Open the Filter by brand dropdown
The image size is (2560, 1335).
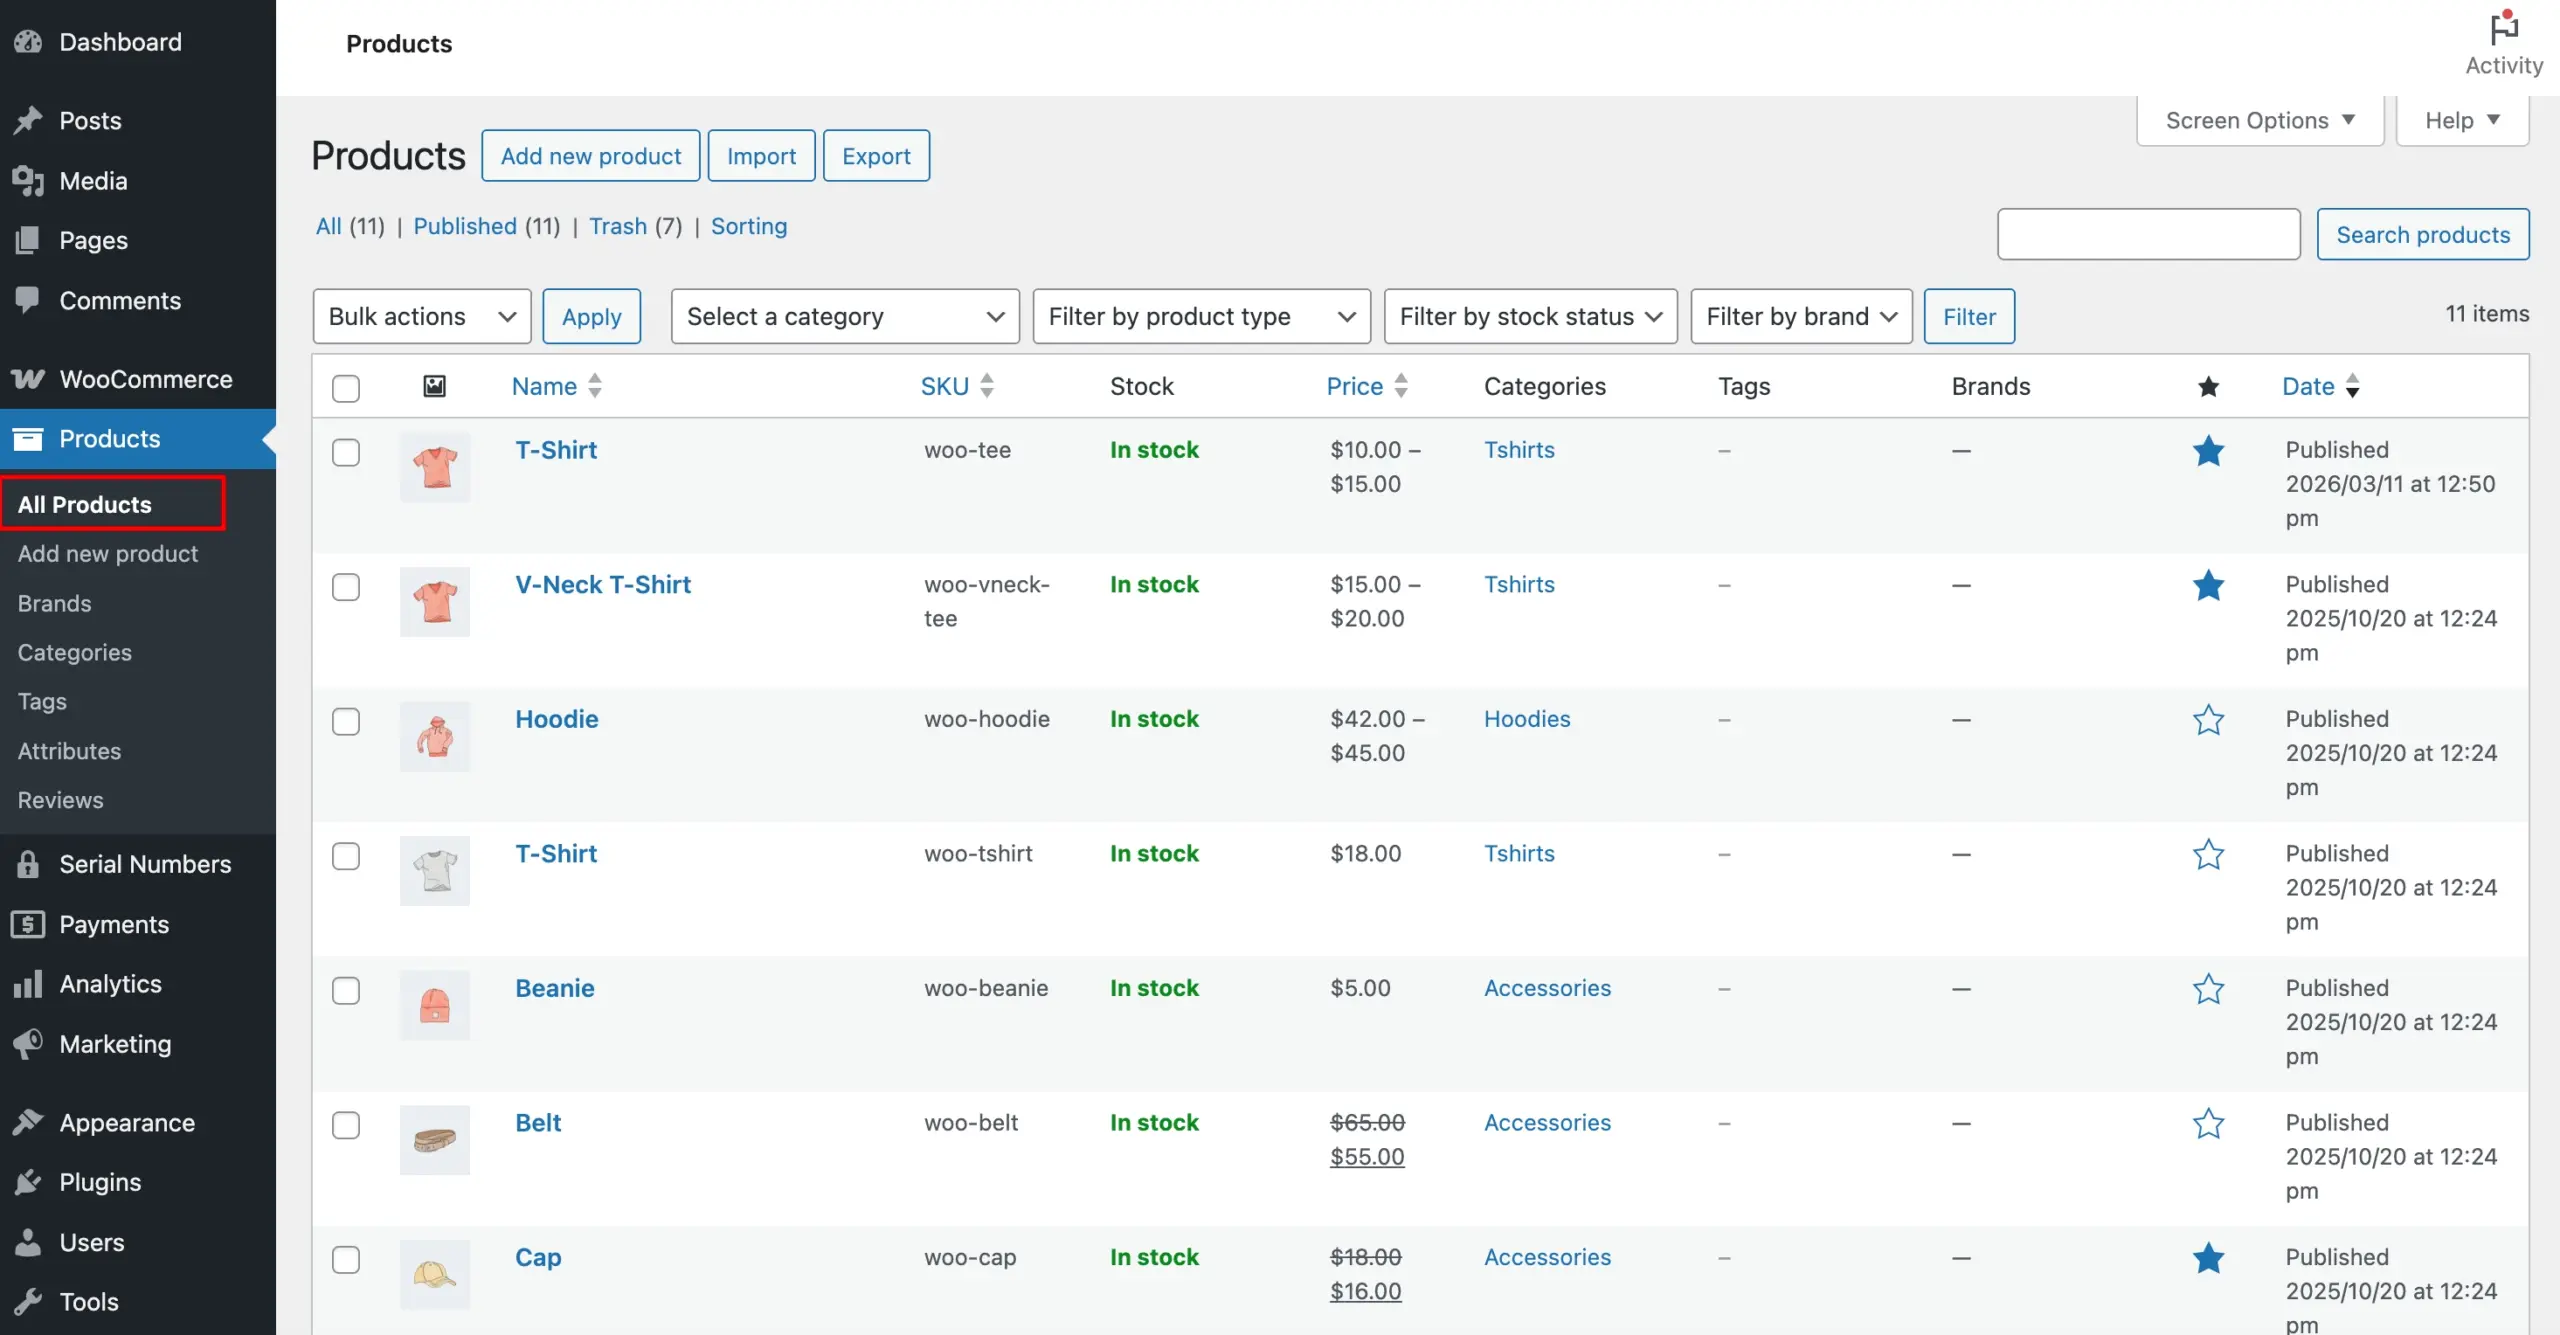[x=1801, y=316]
